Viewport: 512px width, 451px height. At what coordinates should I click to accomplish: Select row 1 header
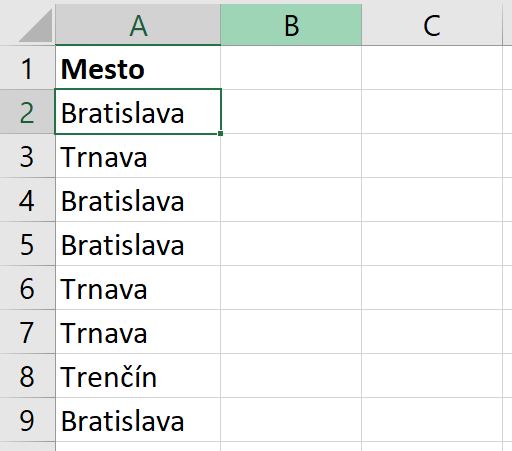(x=27, y=68)
